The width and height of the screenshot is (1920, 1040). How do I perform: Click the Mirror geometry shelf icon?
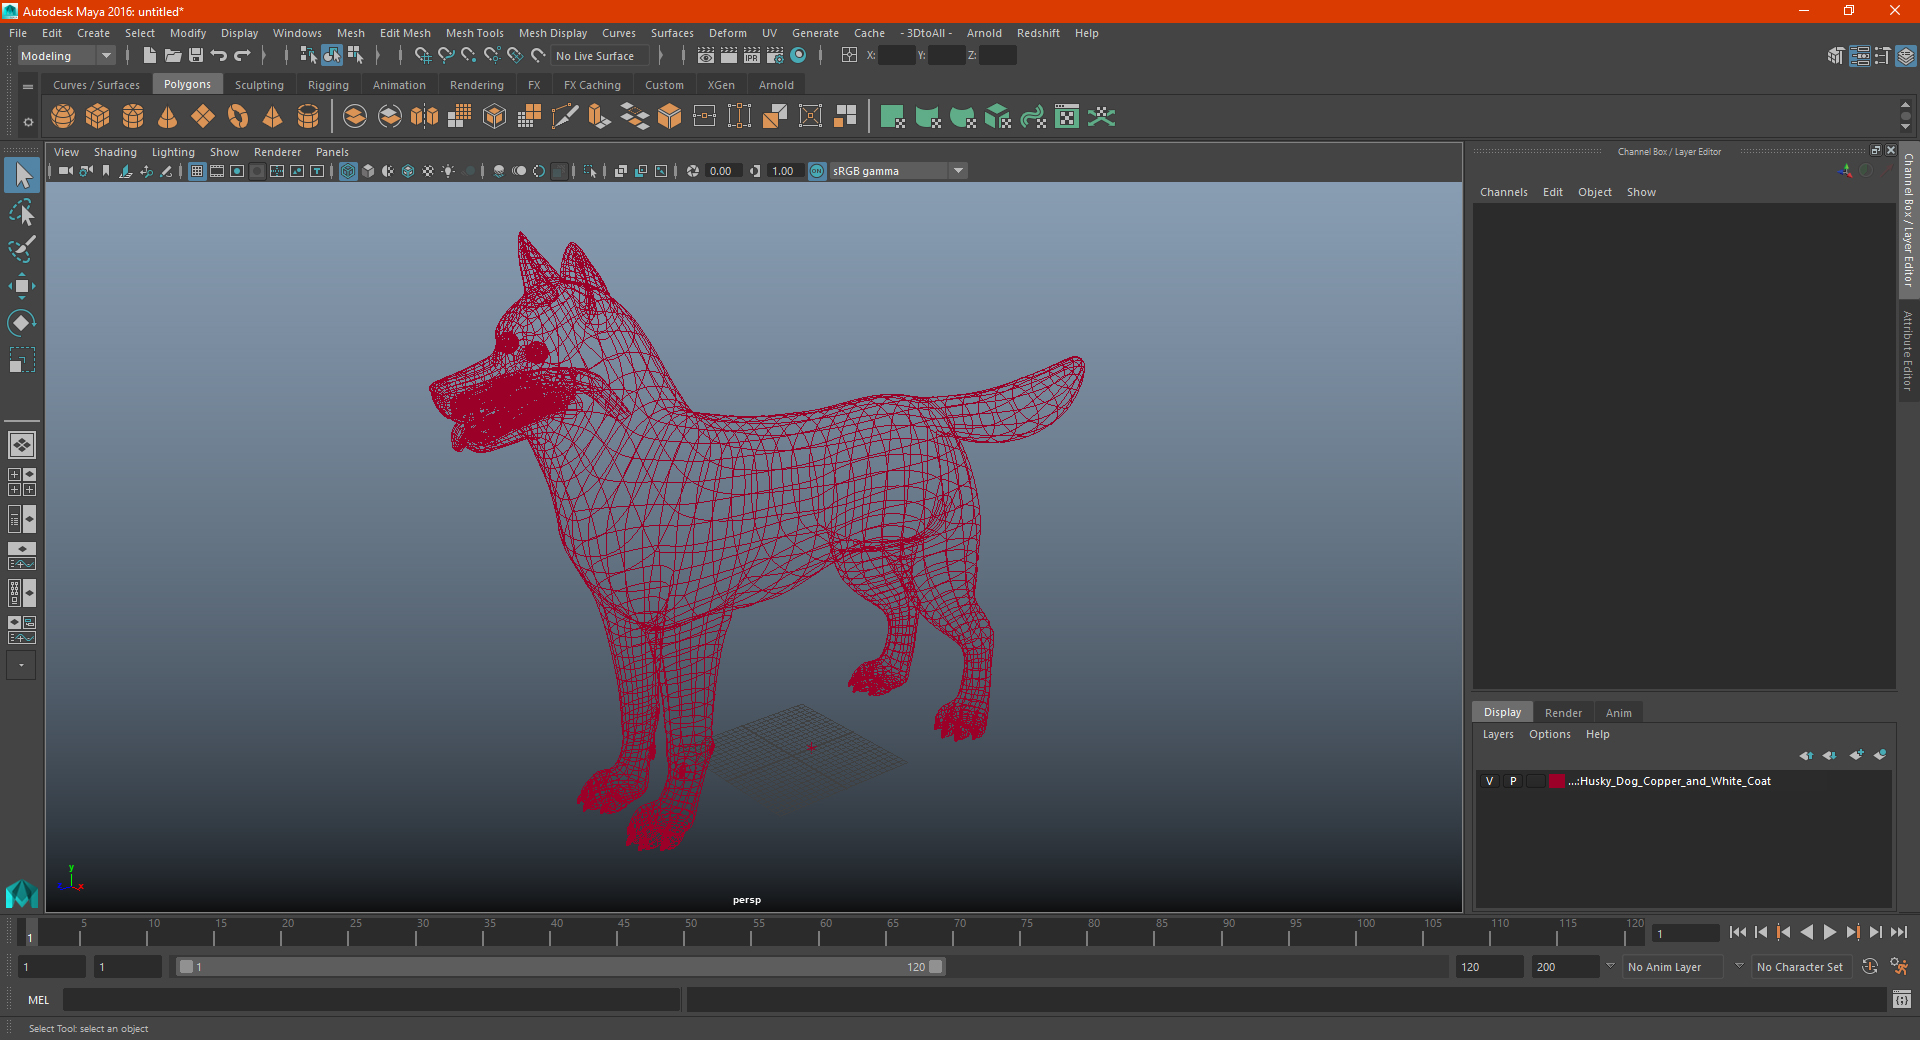tap(425, 117)
